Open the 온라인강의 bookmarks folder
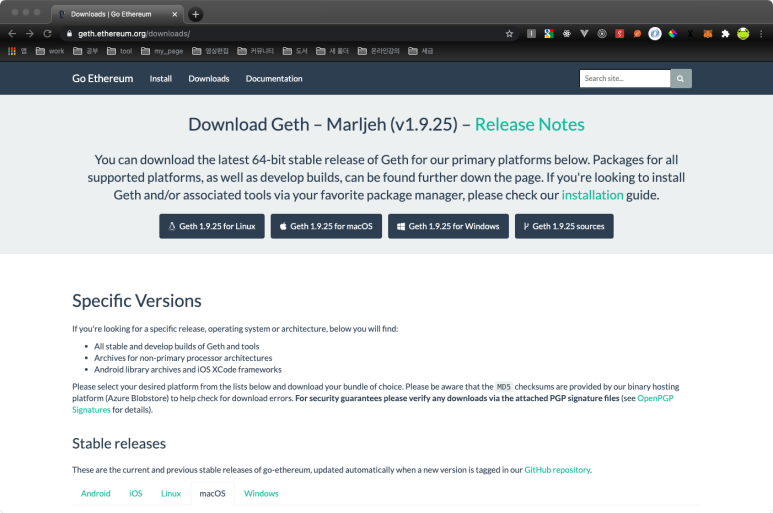 [x=379, y=51]
